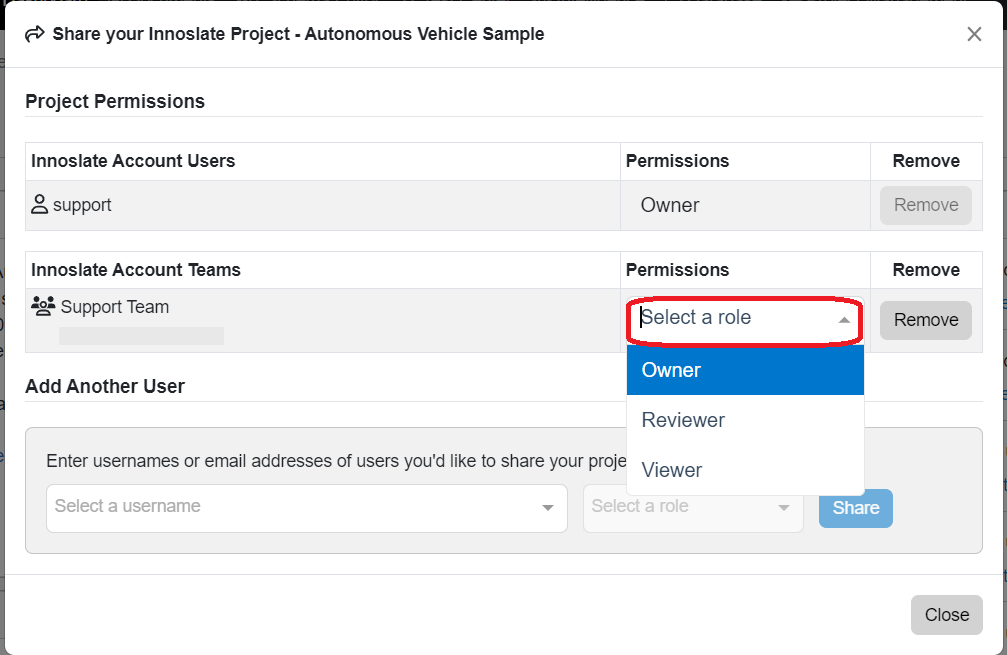The width and height of the screenshot is (1007, 655).
Task: Click the Support Team name text
Action: [x=115, y=307]
